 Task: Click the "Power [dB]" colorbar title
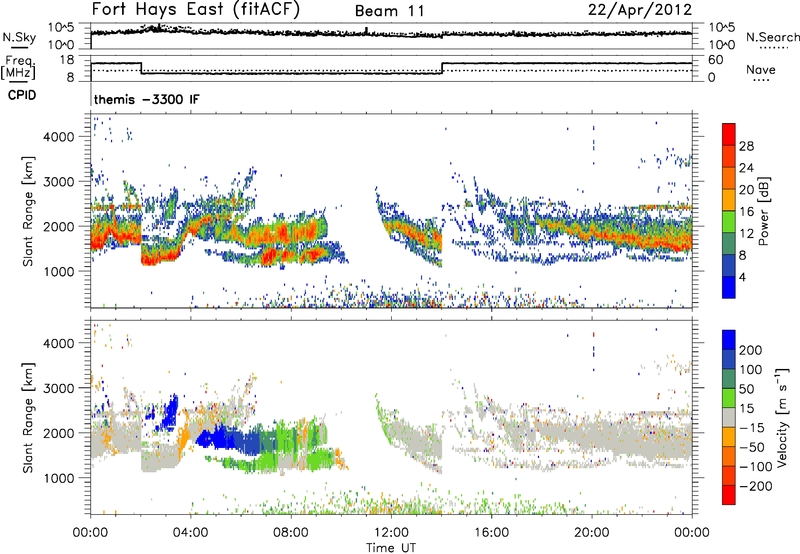click(x=764, y=211)
